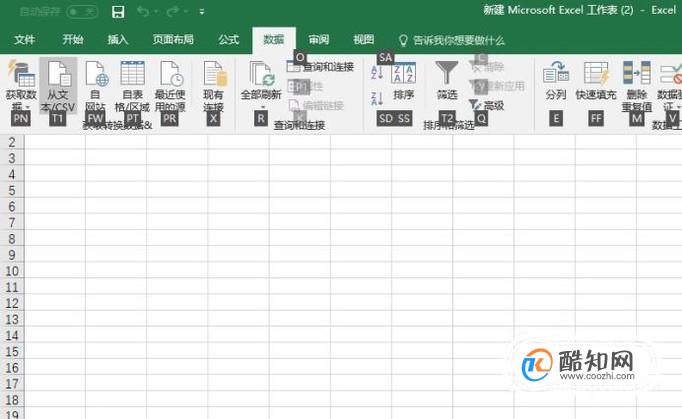Sort ascending A to Z
Image resolution: width=682 pixels, height=419 pixels.
[377, 72]
